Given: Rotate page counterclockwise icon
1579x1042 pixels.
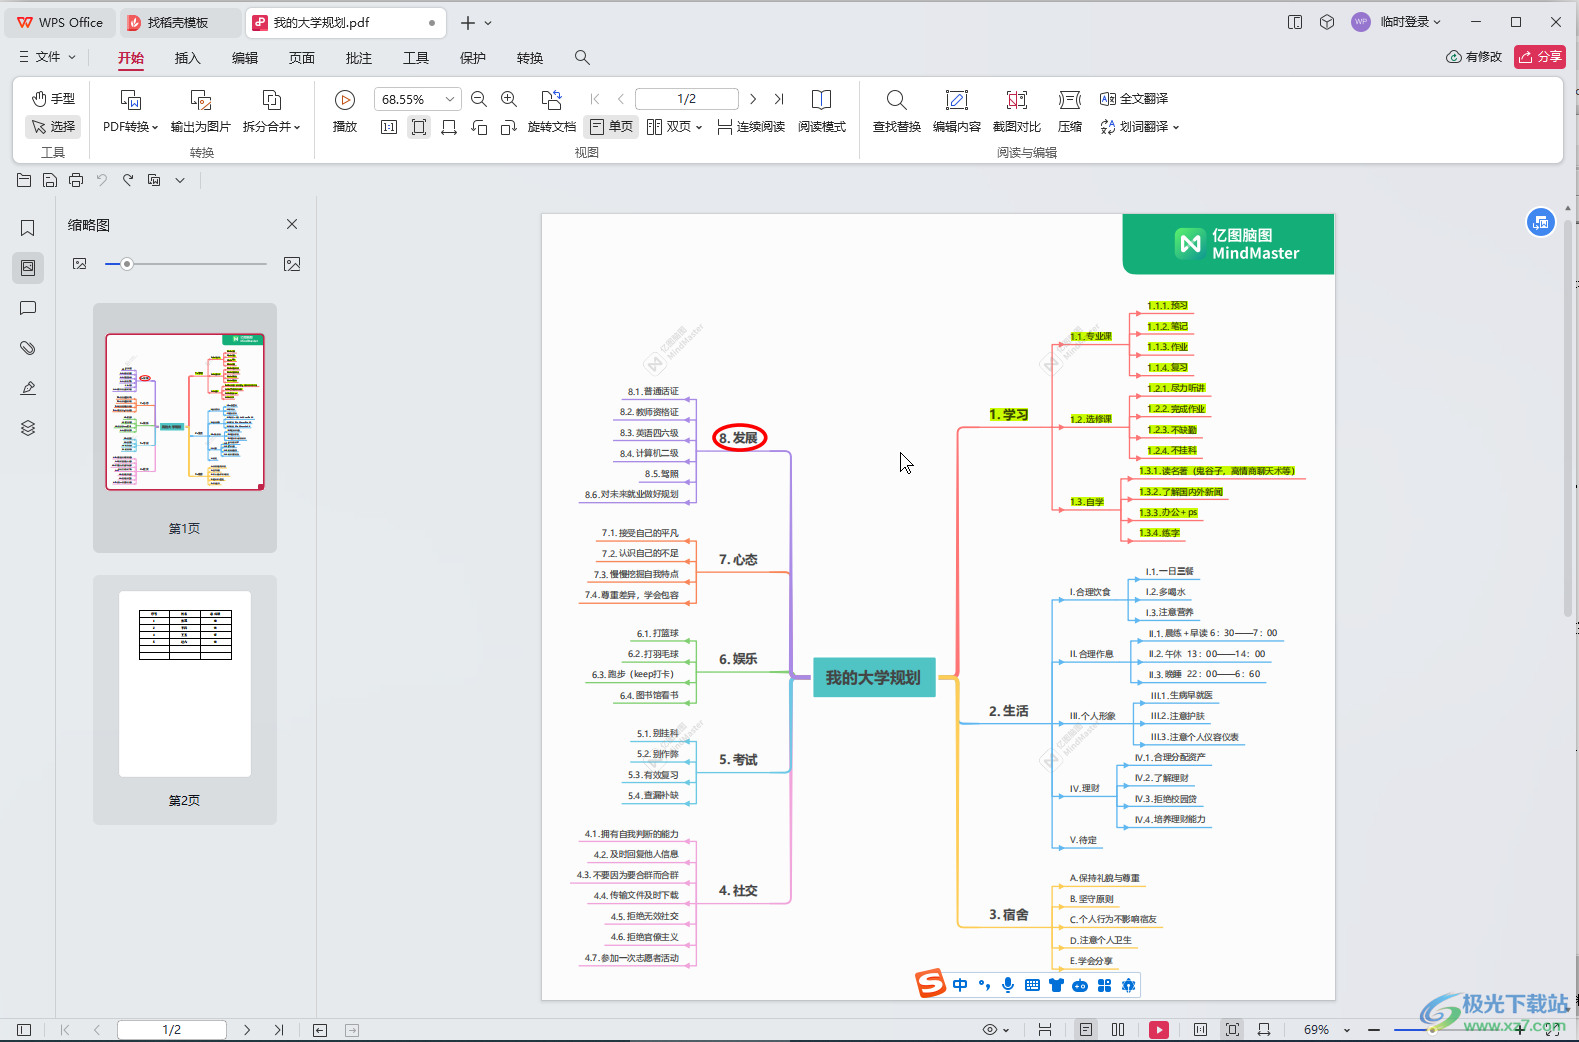Looking at the screenshot, I should click(479, 127).
